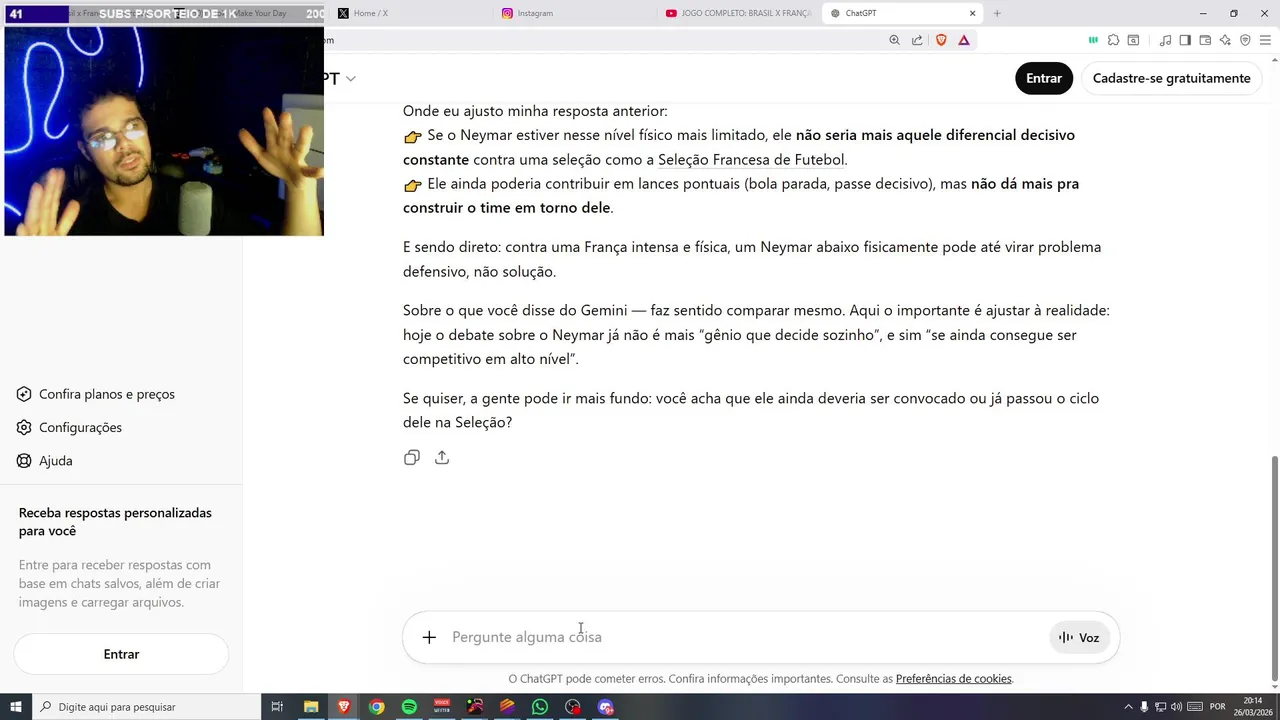Image resolution: width=1280 pixels, height=720 pixels.
Task: Share the response with upload icon
Action: tap(442, 458)
